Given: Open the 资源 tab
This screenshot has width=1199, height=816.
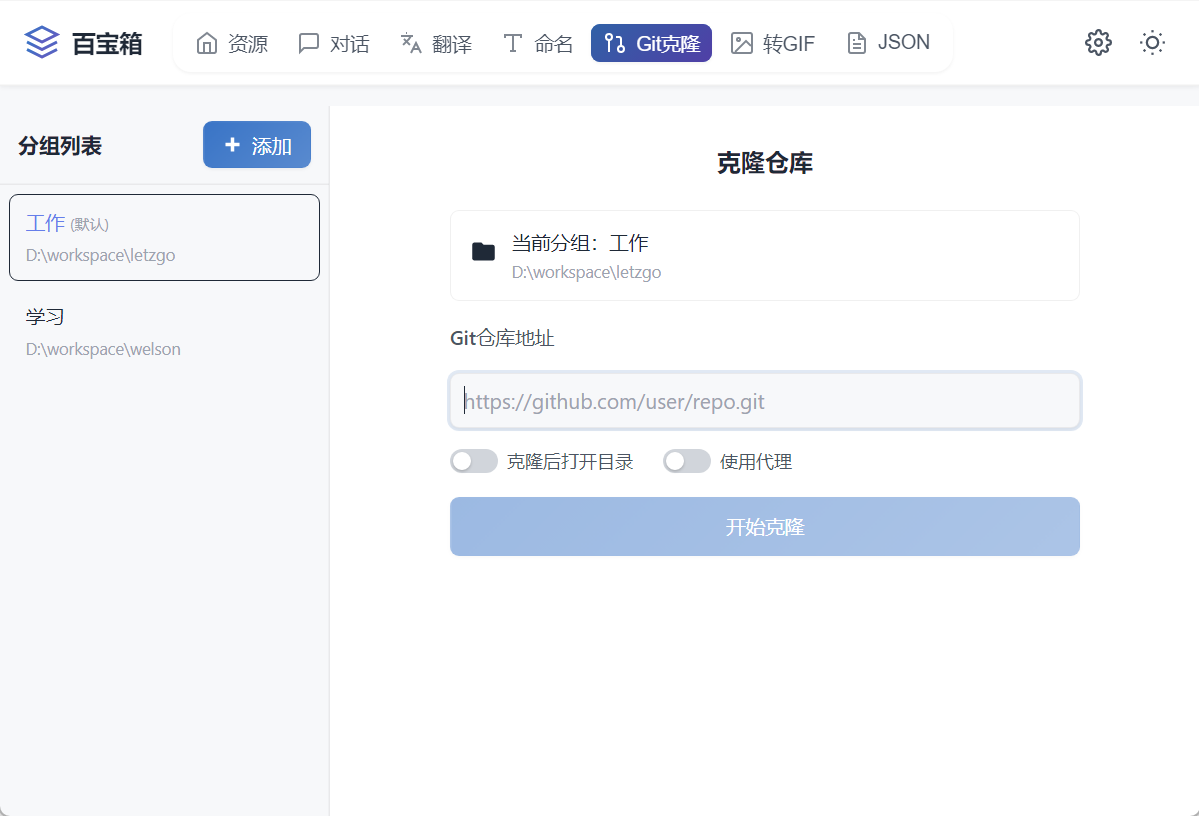Looking at the screenshot, I should click(x=232, y=43).
